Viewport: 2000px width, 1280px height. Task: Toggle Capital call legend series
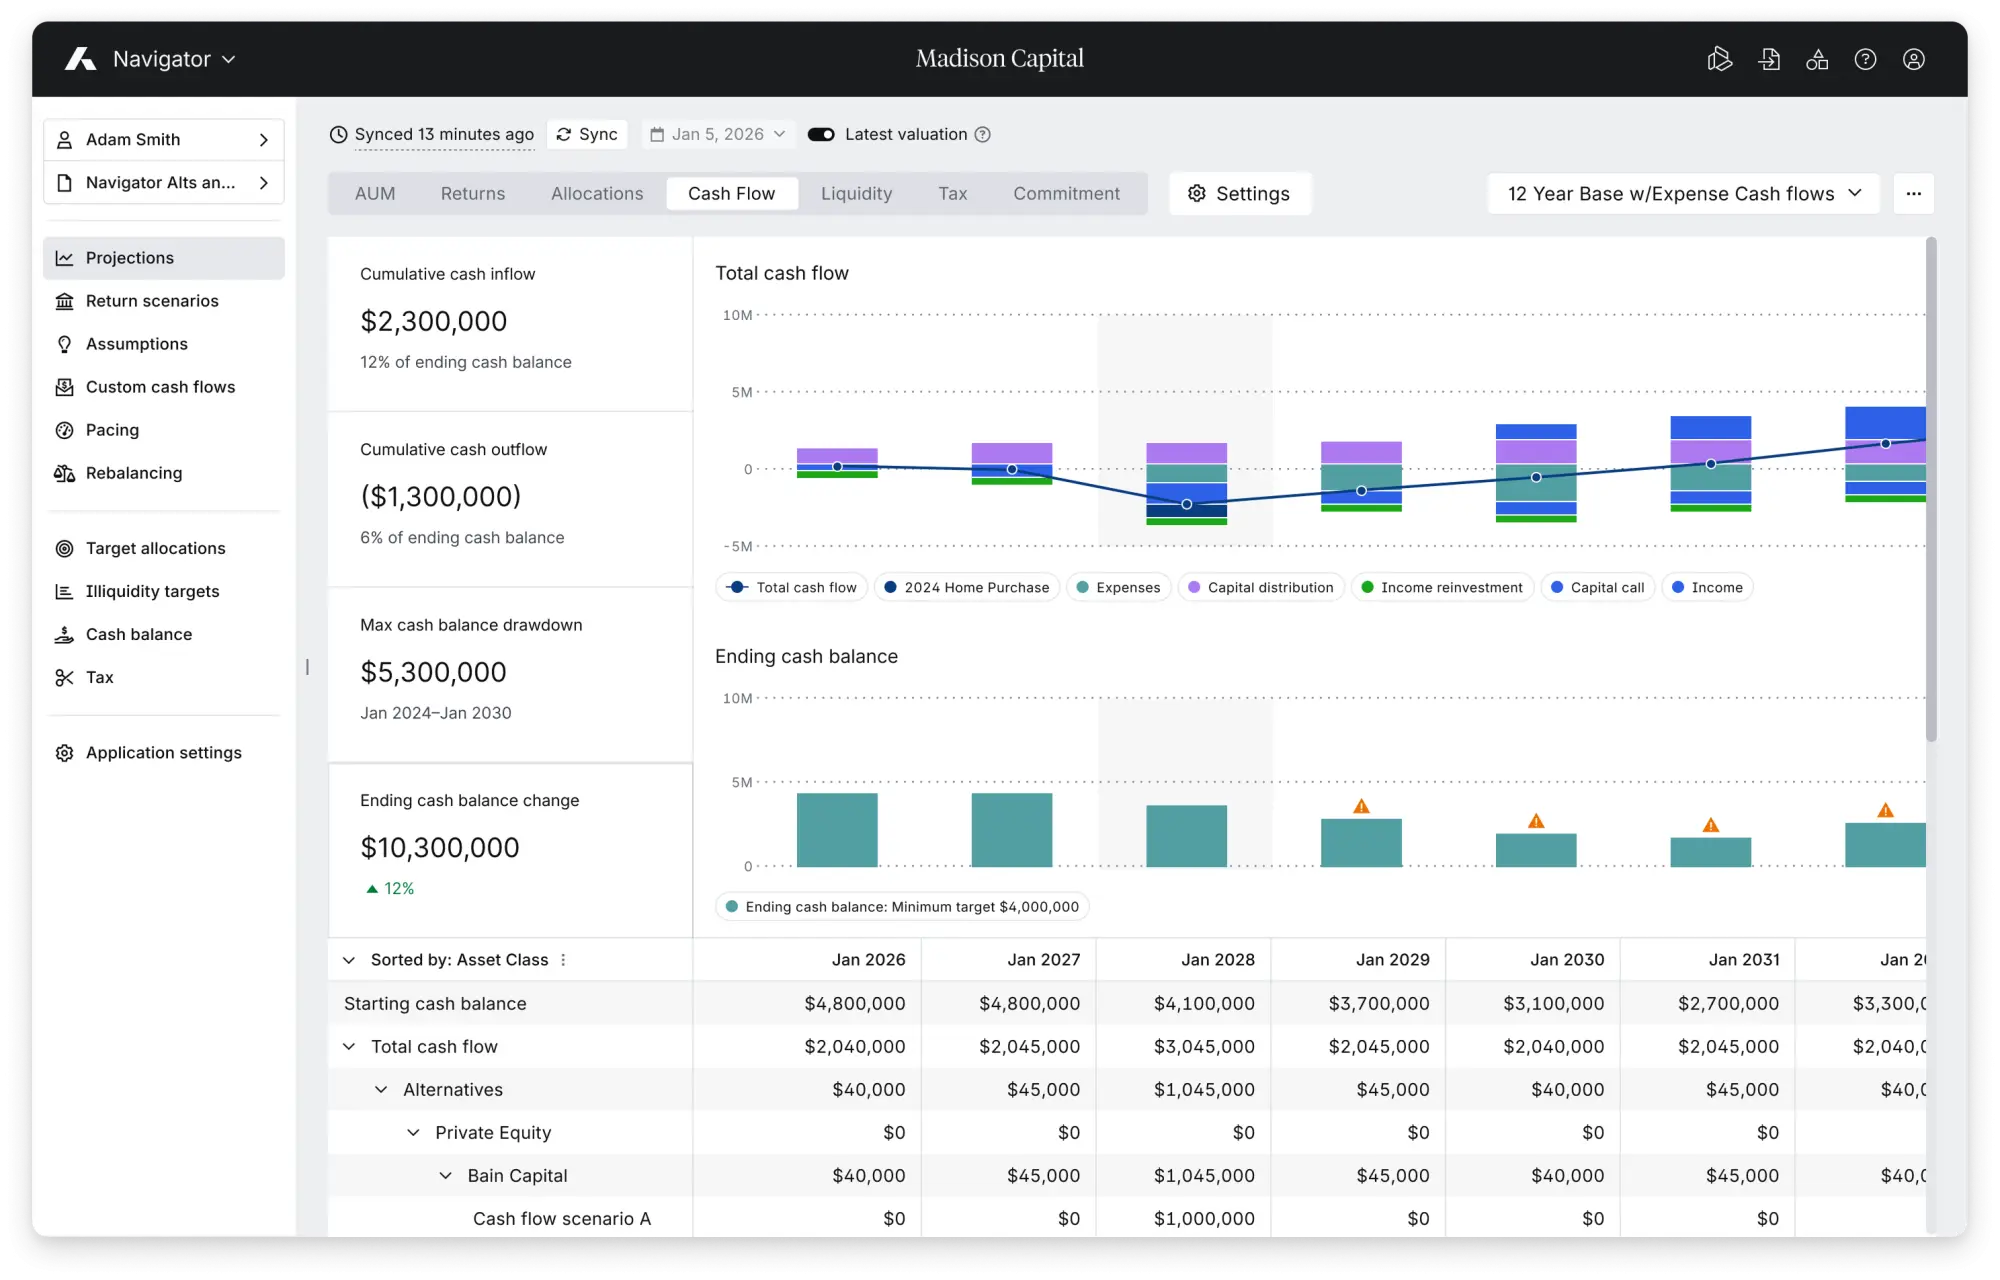pyautogui.click(x=1598, y=588)
